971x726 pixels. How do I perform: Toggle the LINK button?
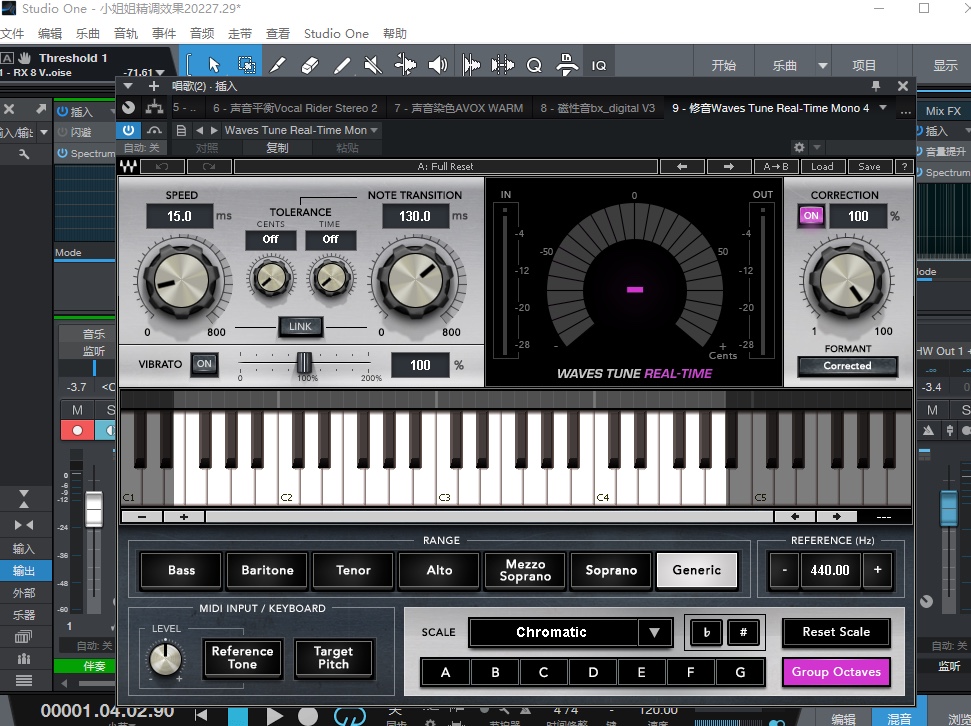tap(300, 326)
